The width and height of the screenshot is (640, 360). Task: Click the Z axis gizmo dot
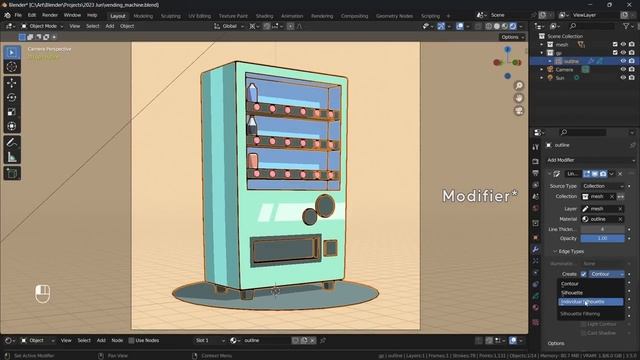click(x=507, y=49)
